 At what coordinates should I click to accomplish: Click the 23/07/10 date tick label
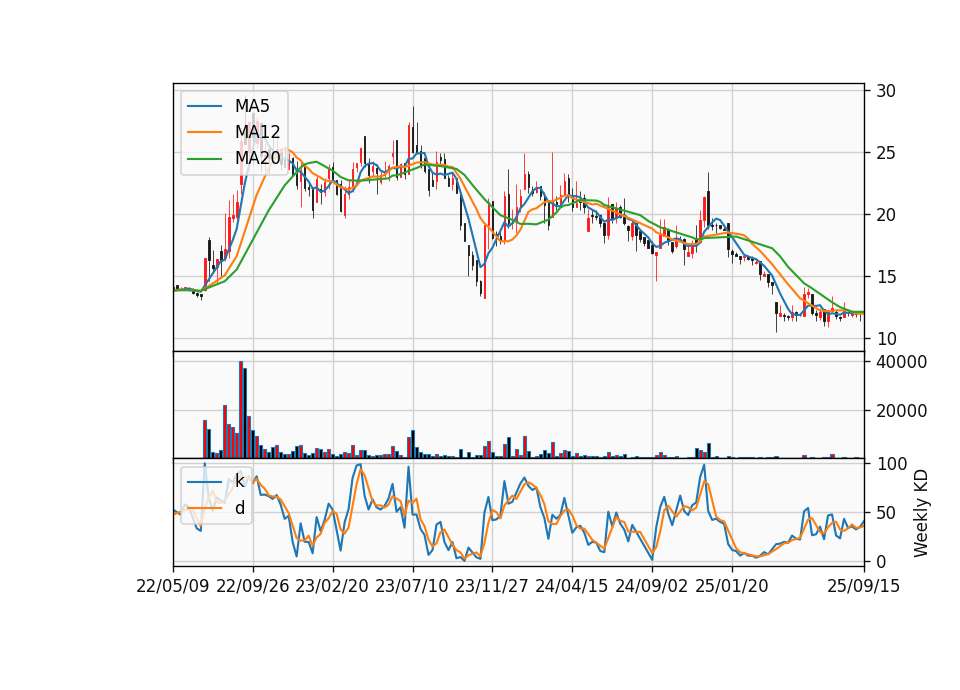(412, 586)
